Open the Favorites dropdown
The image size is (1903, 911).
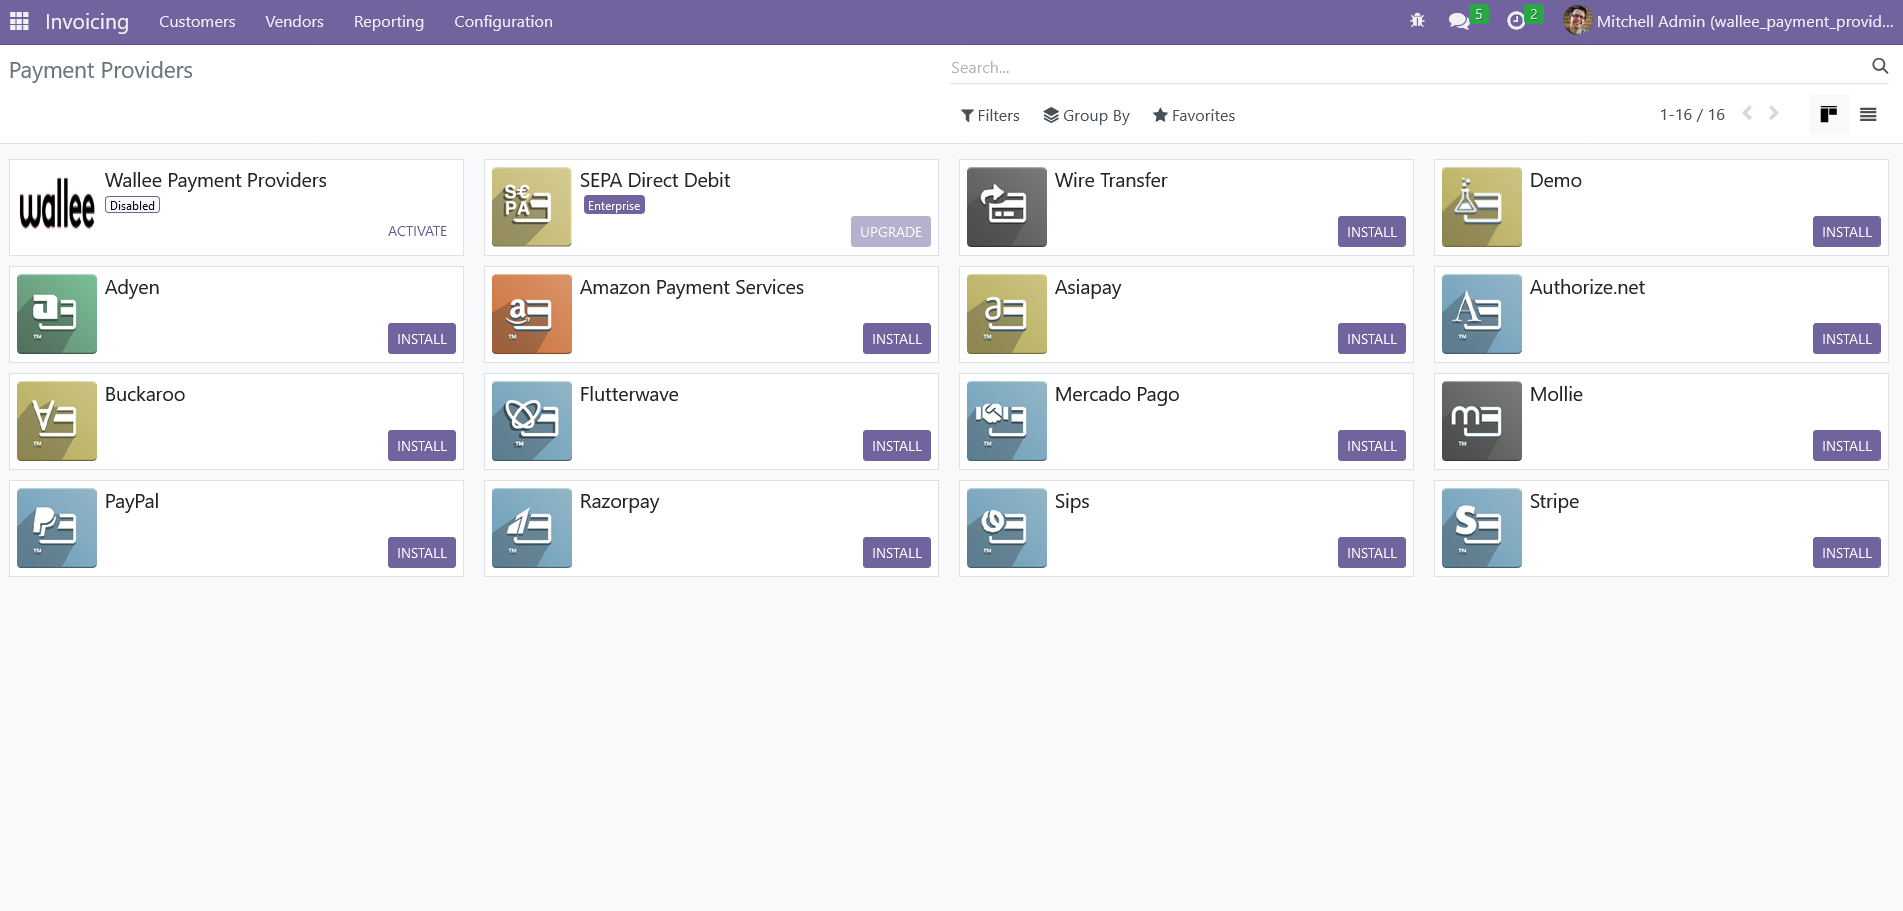(x=1193, y=116)
